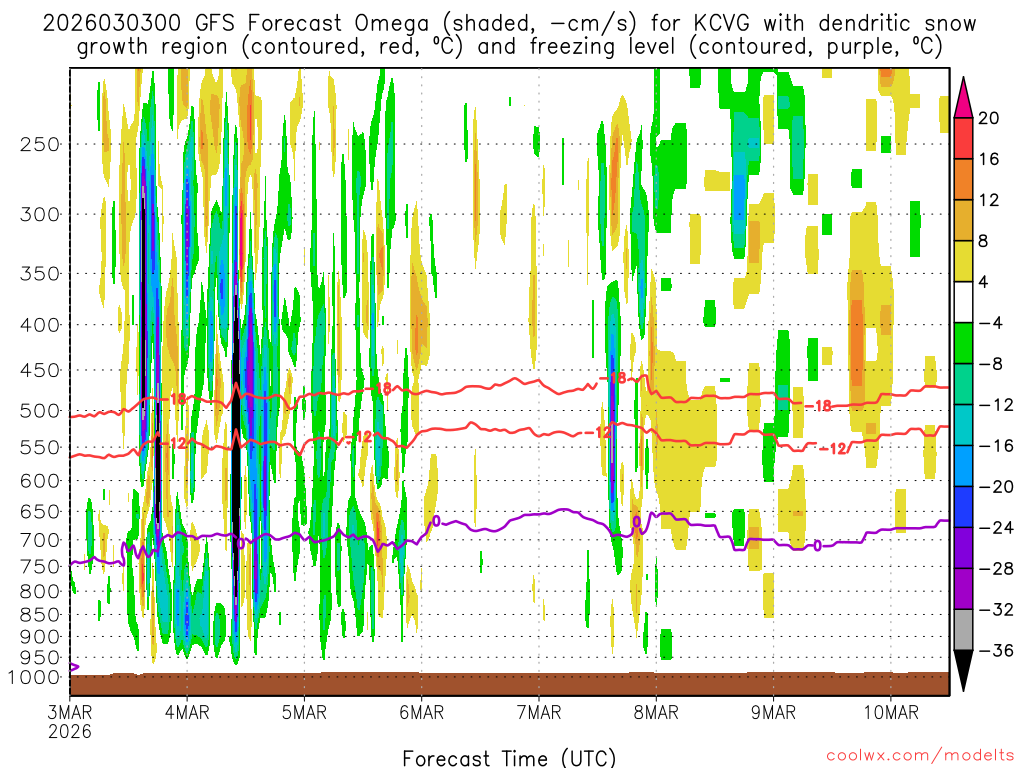The height and width of the screenshot is (768, 1024).
Task: Click the 3MAR 2026 date label
Action: [x=71, y=721]
